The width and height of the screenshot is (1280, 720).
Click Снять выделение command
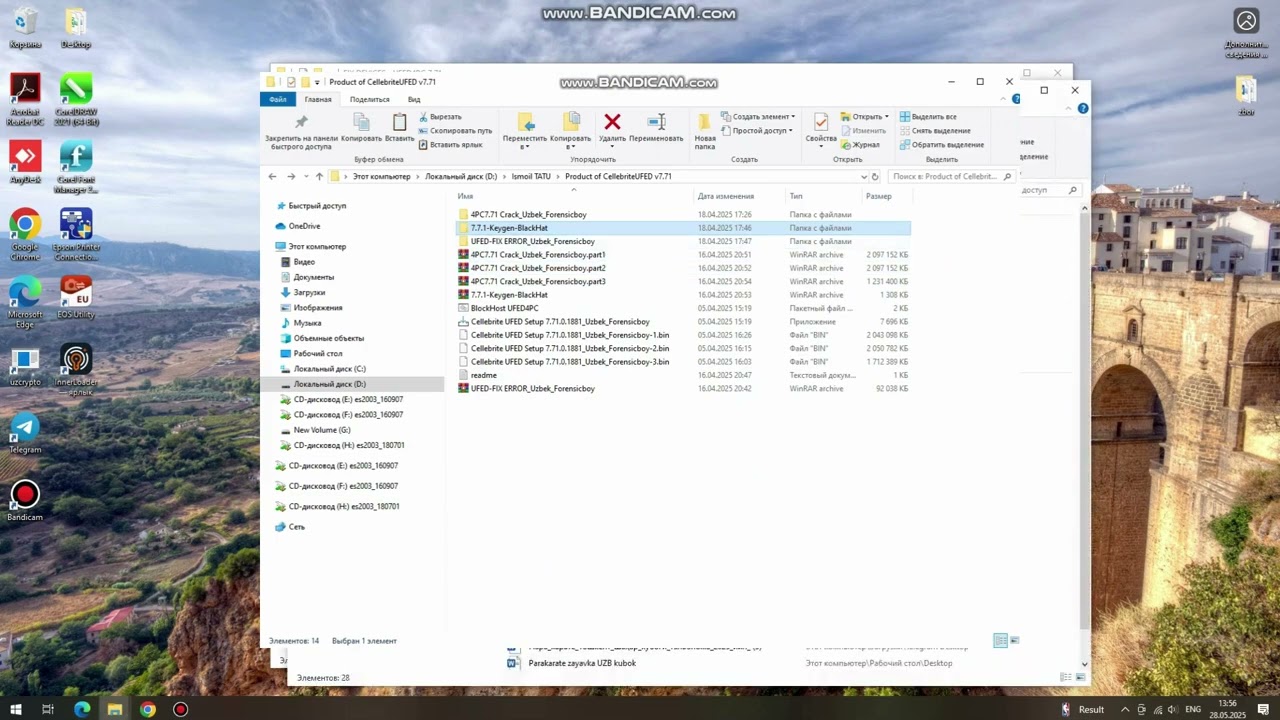tap(935, 131)
